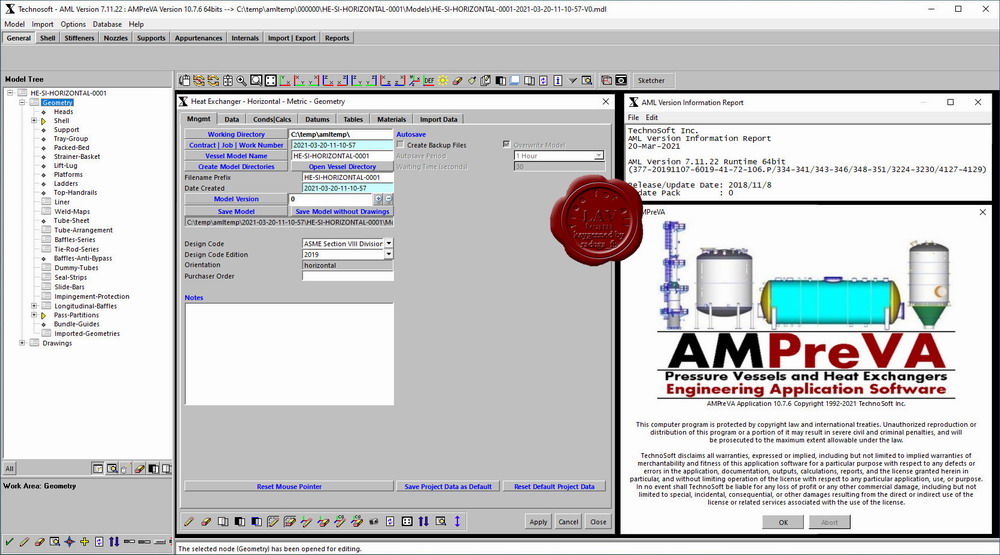
Task: Collapse the Geometry tree node
Action: (22, 102)
